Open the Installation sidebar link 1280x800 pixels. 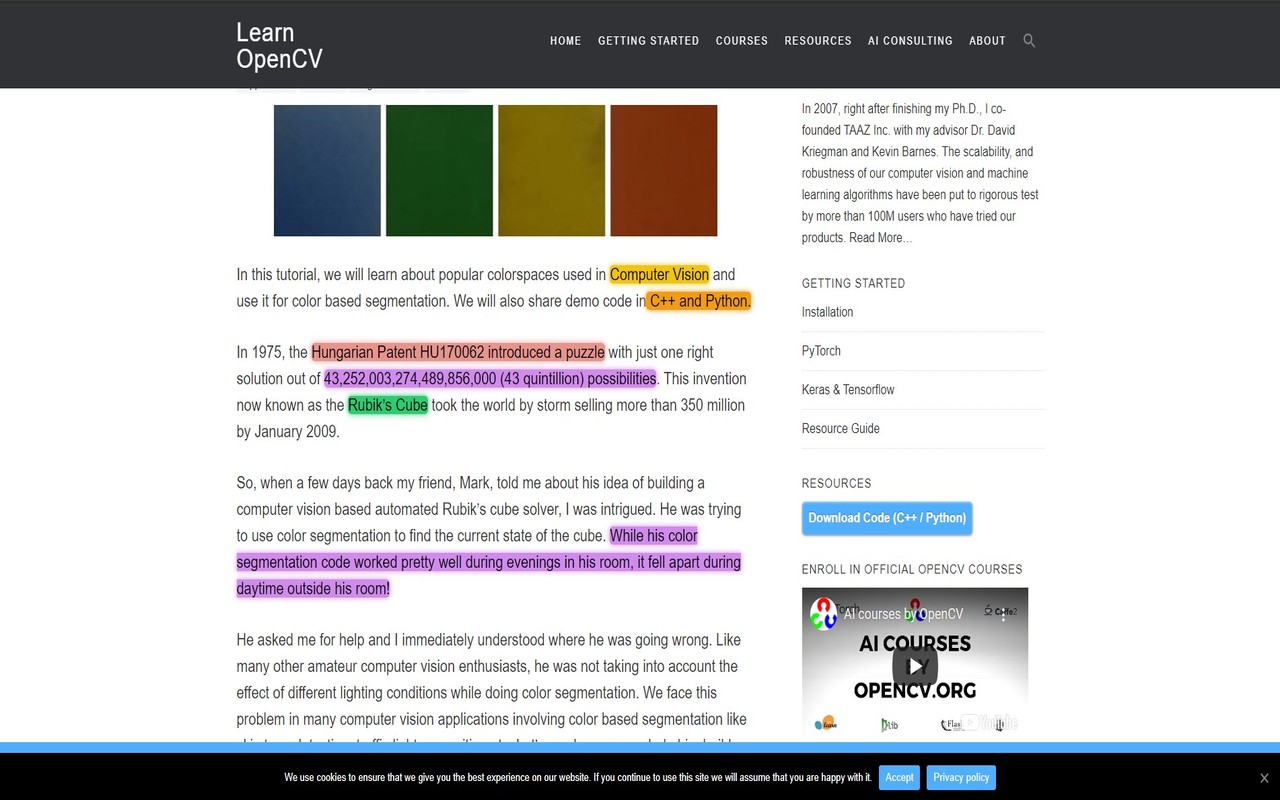coord(827,312)
